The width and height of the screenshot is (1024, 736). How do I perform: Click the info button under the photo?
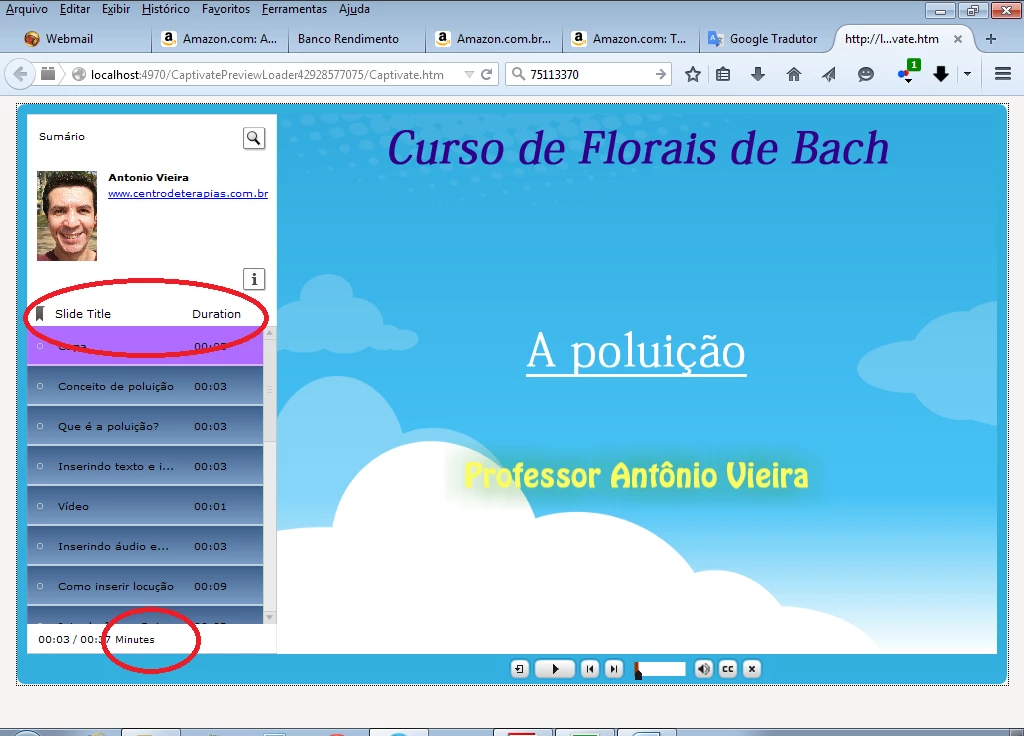[x=254, y=279]
